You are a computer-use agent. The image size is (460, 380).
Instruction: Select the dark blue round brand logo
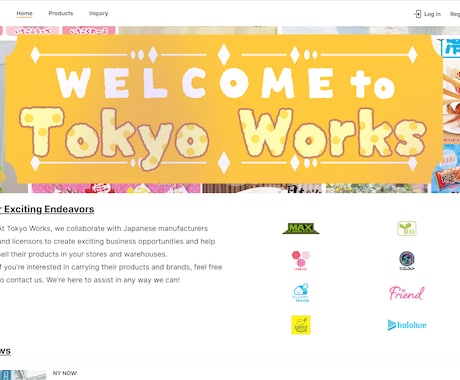407,260
